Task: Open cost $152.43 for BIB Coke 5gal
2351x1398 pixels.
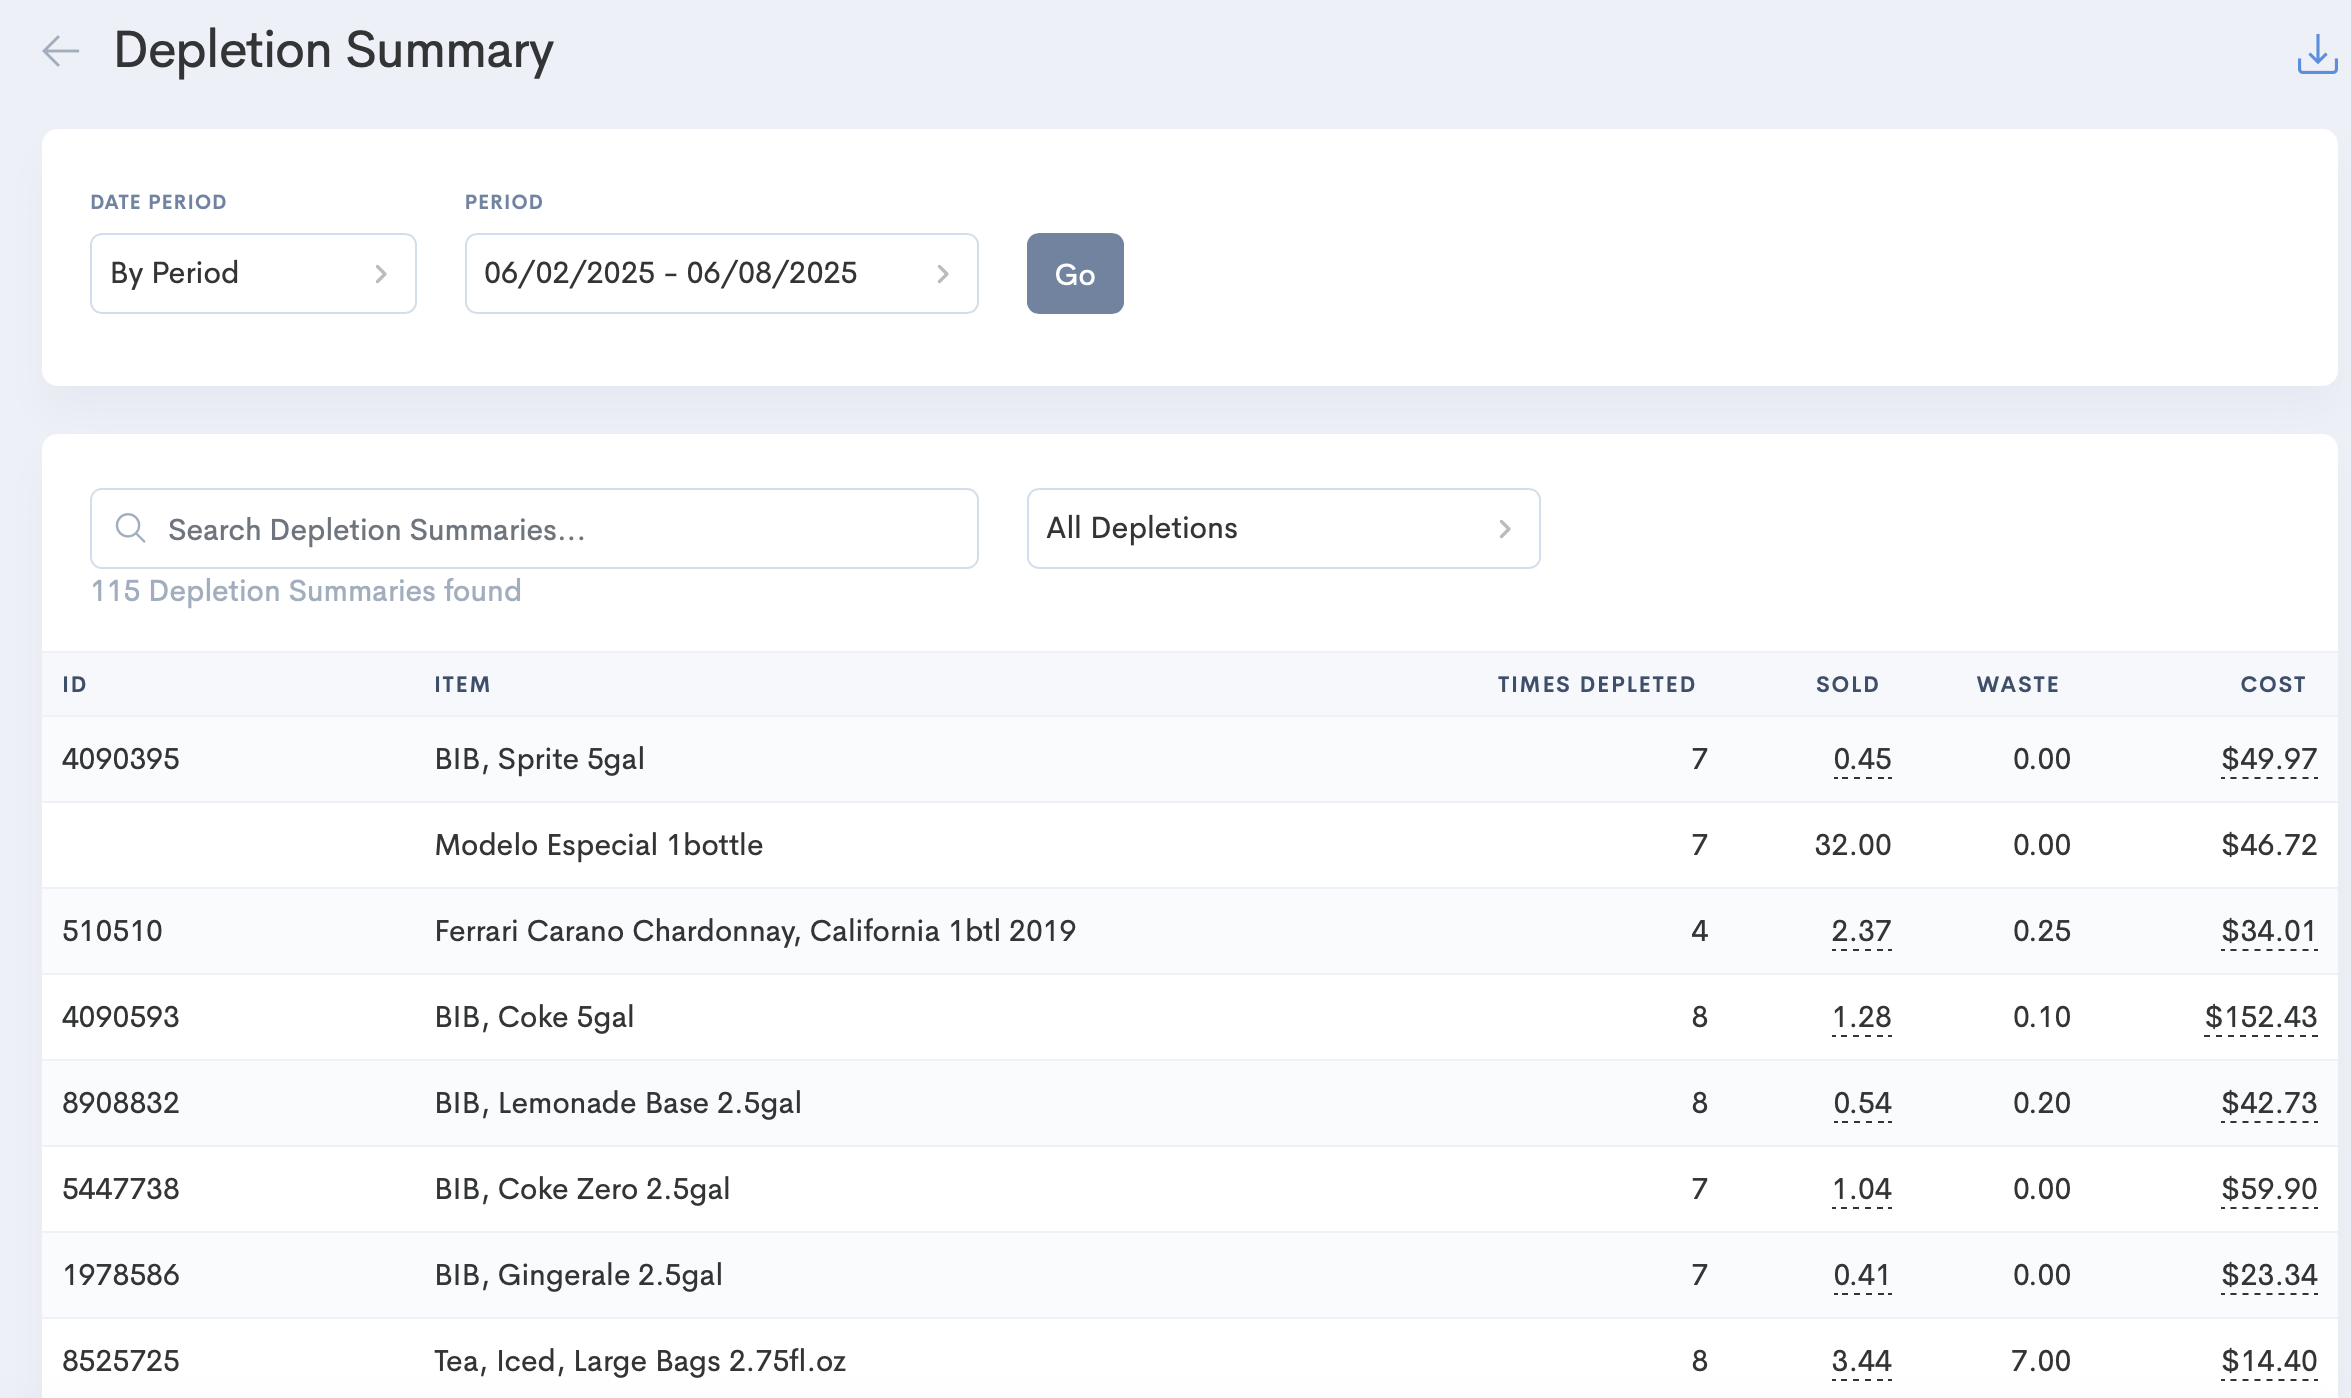Action: (2261, 1017)
